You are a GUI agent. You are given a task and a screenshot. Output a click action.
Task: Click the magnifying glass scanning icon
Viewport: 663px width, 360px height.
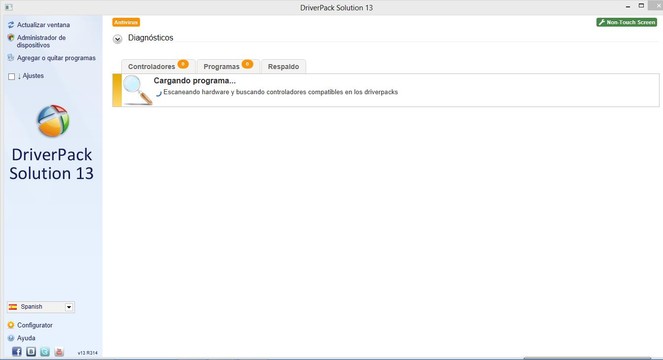[137, 90]
